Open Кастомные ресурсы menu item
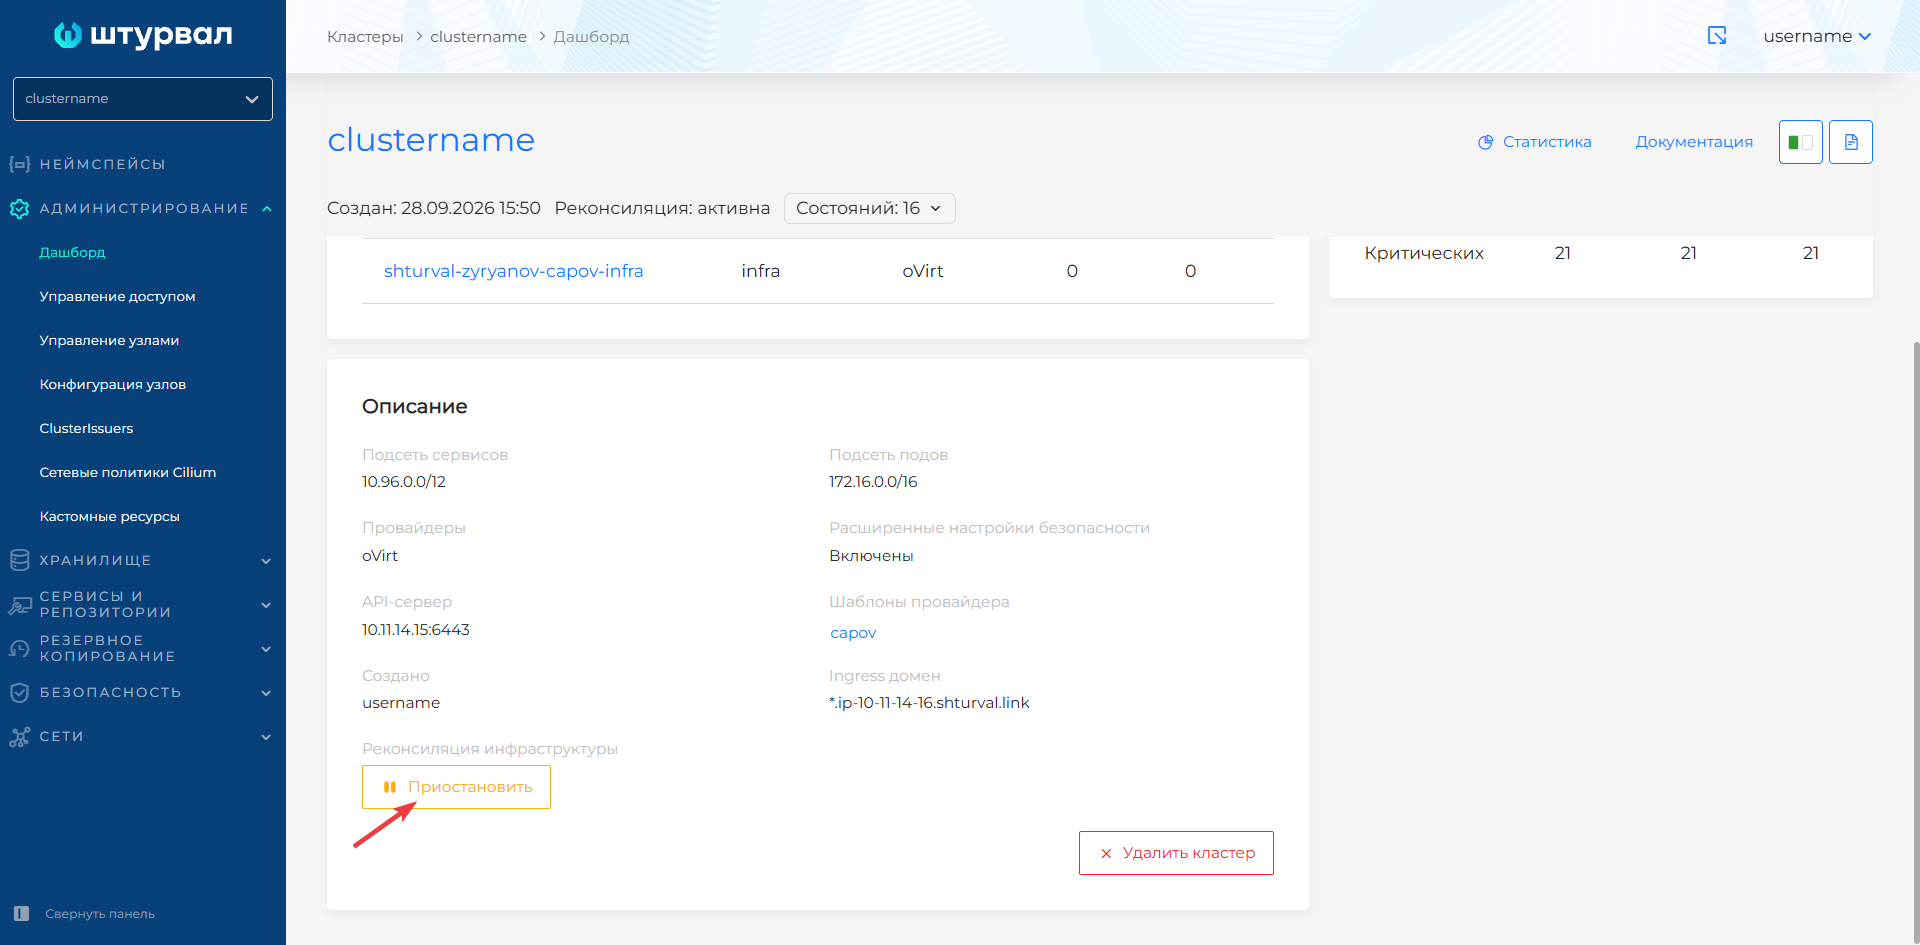This screenshot has width=1920, height=945. pos(110,516)
